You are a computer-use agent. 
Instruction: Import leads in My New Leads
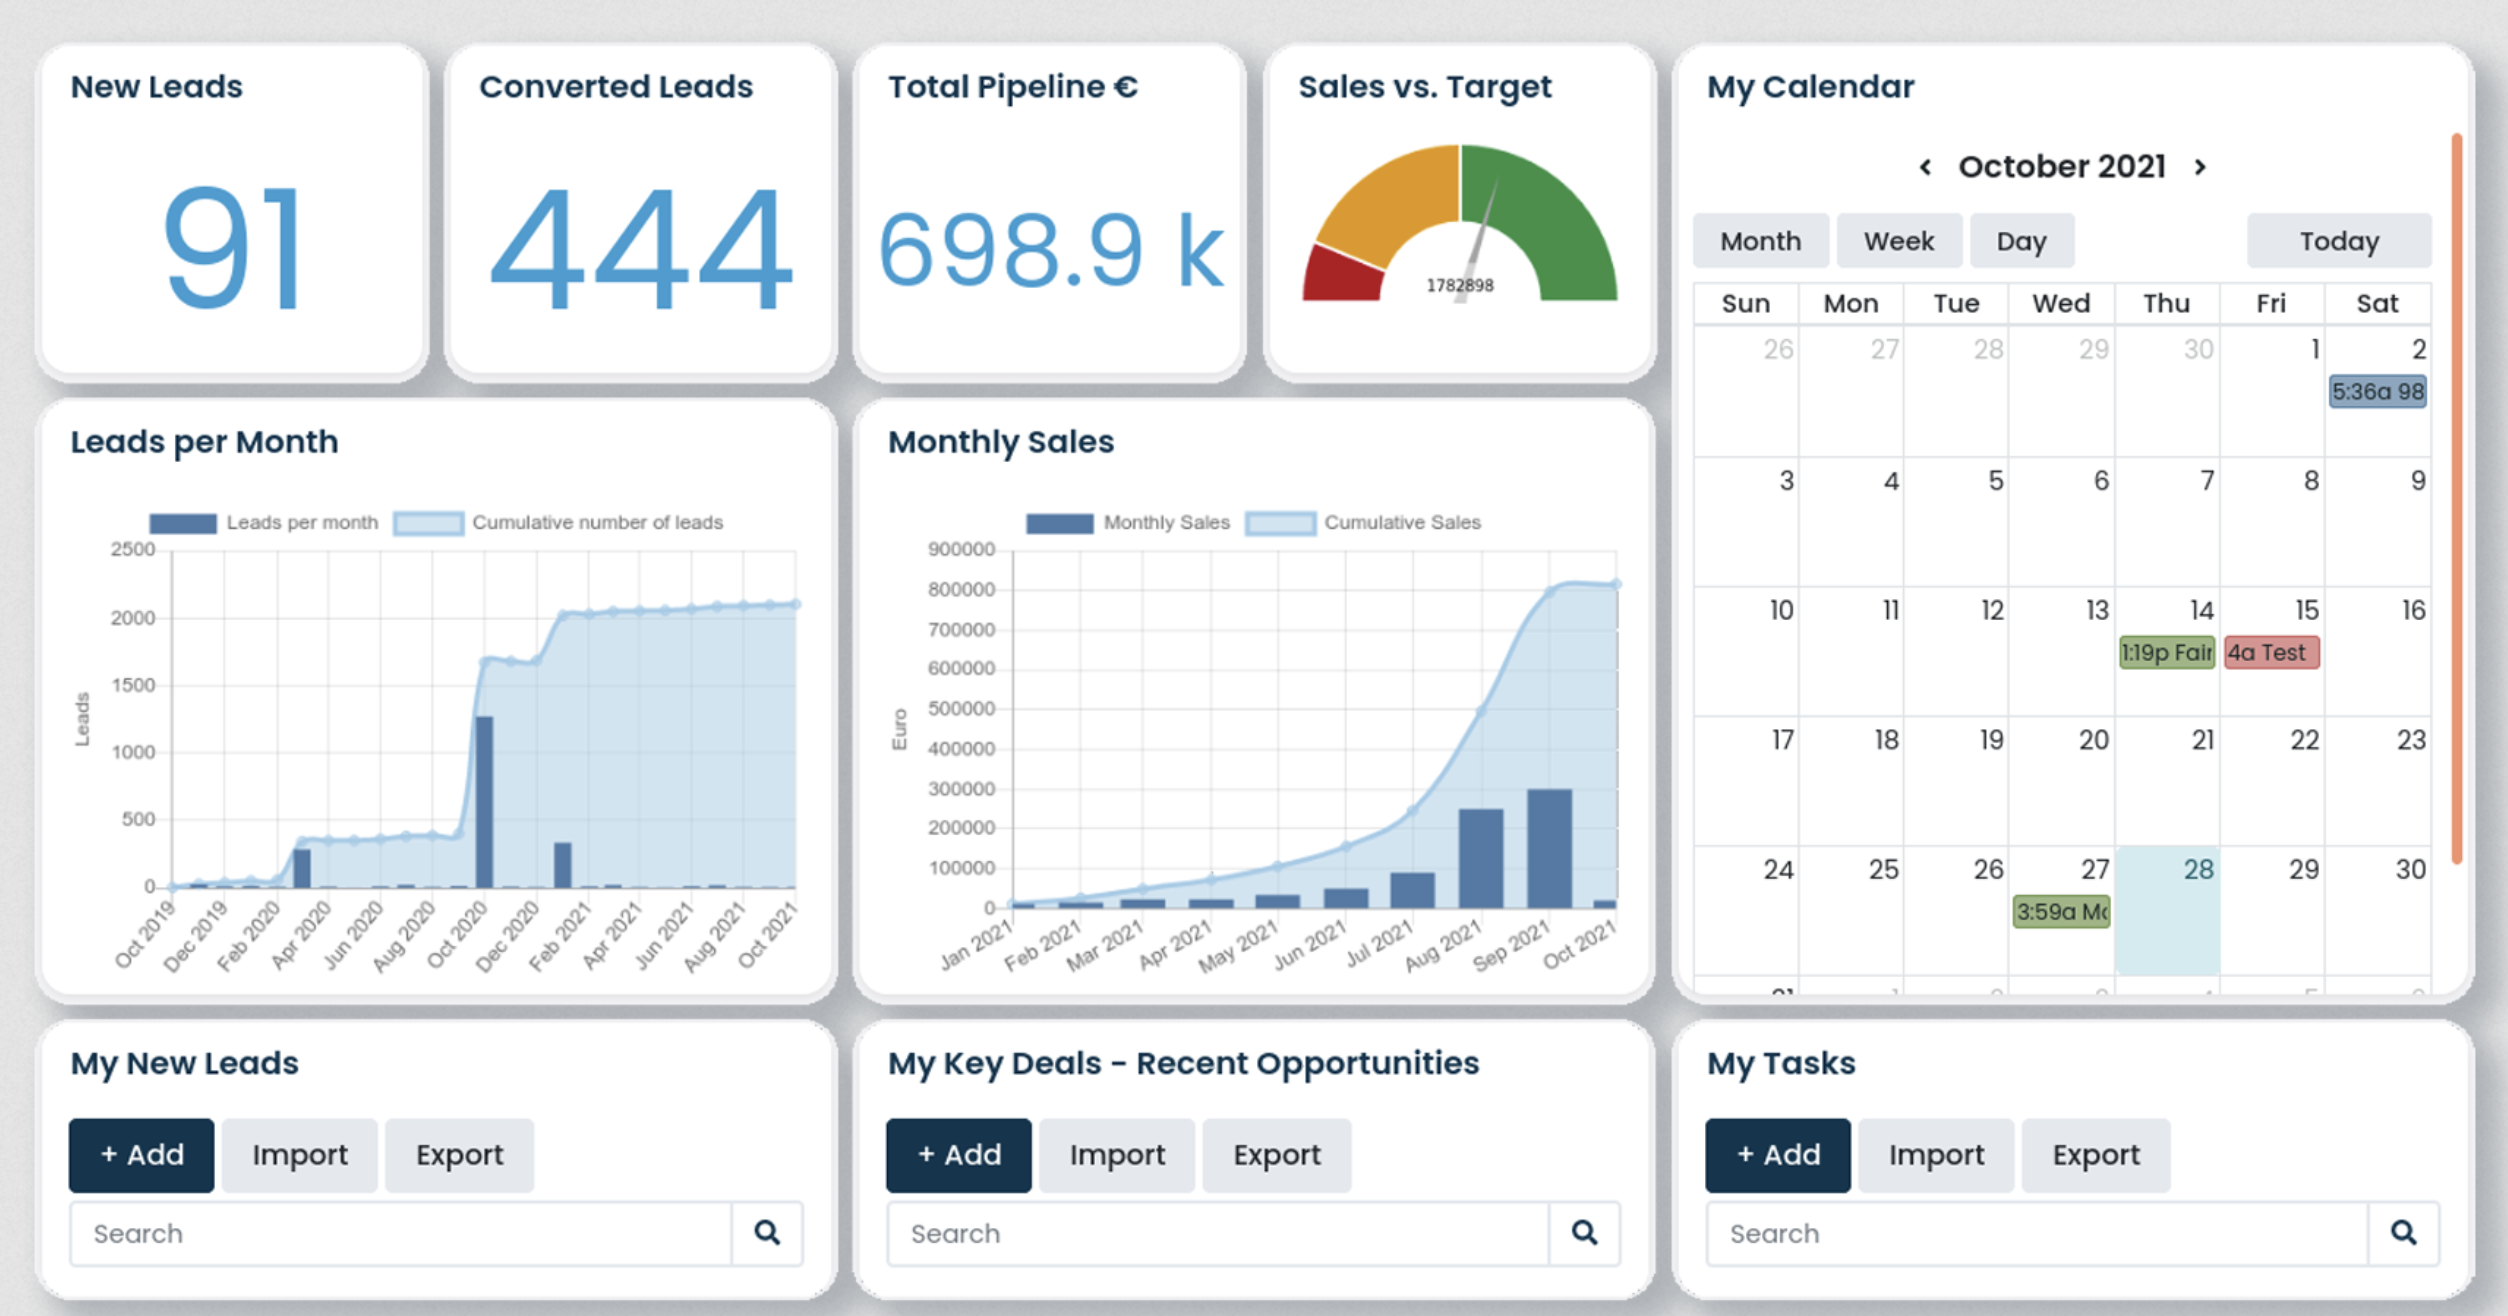[x=300, y=1155]
